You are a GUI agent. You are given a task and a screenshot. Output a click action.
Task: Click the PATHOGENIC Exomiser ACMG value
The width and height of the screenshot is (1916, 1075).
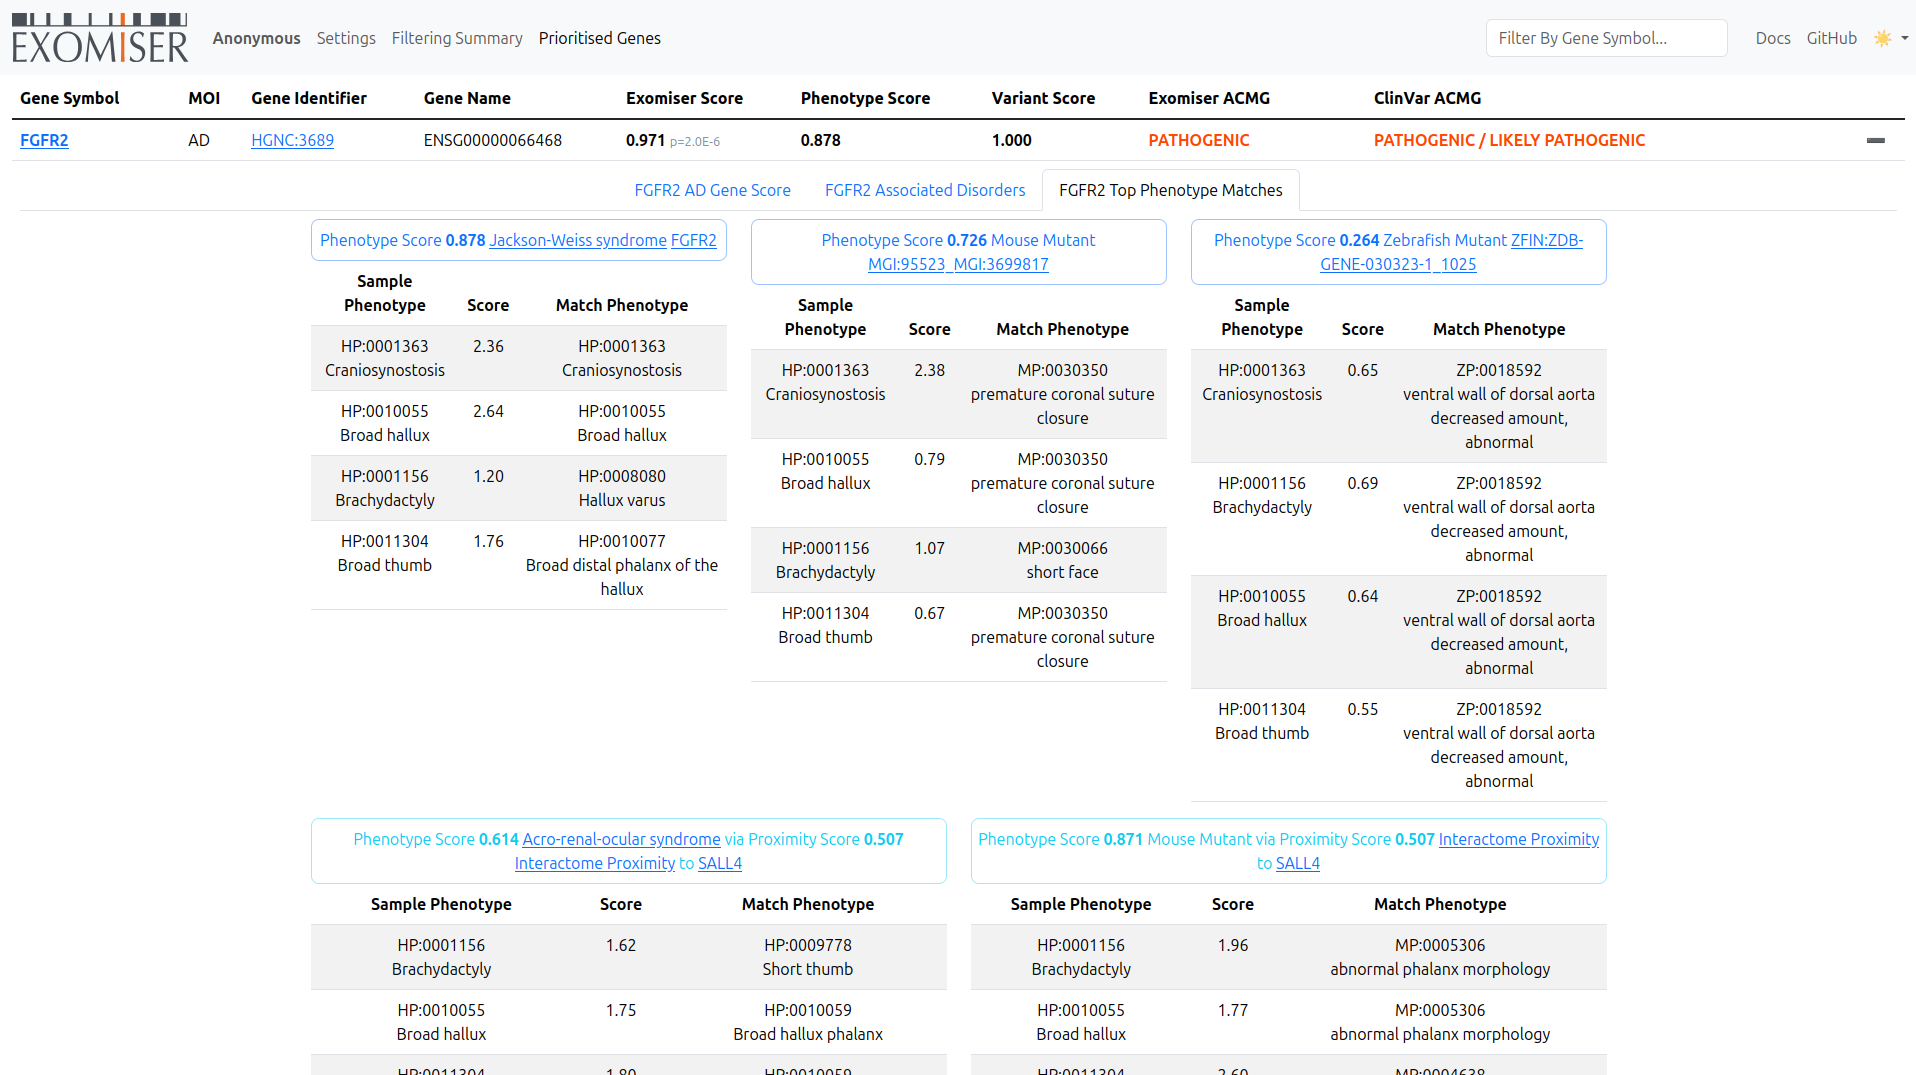tap(1198, 140)
